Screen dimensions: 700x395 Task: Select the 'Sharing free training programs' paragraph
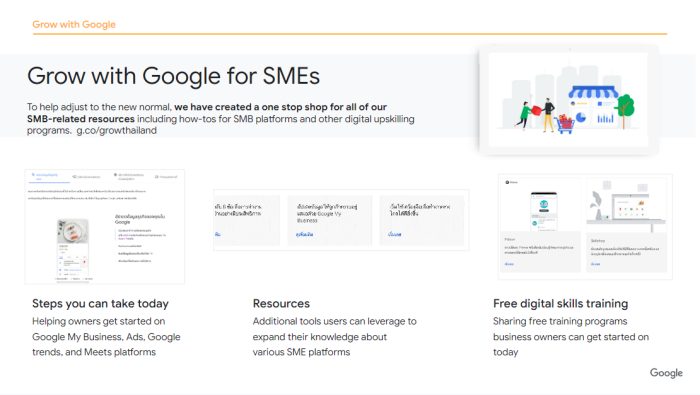571,337
